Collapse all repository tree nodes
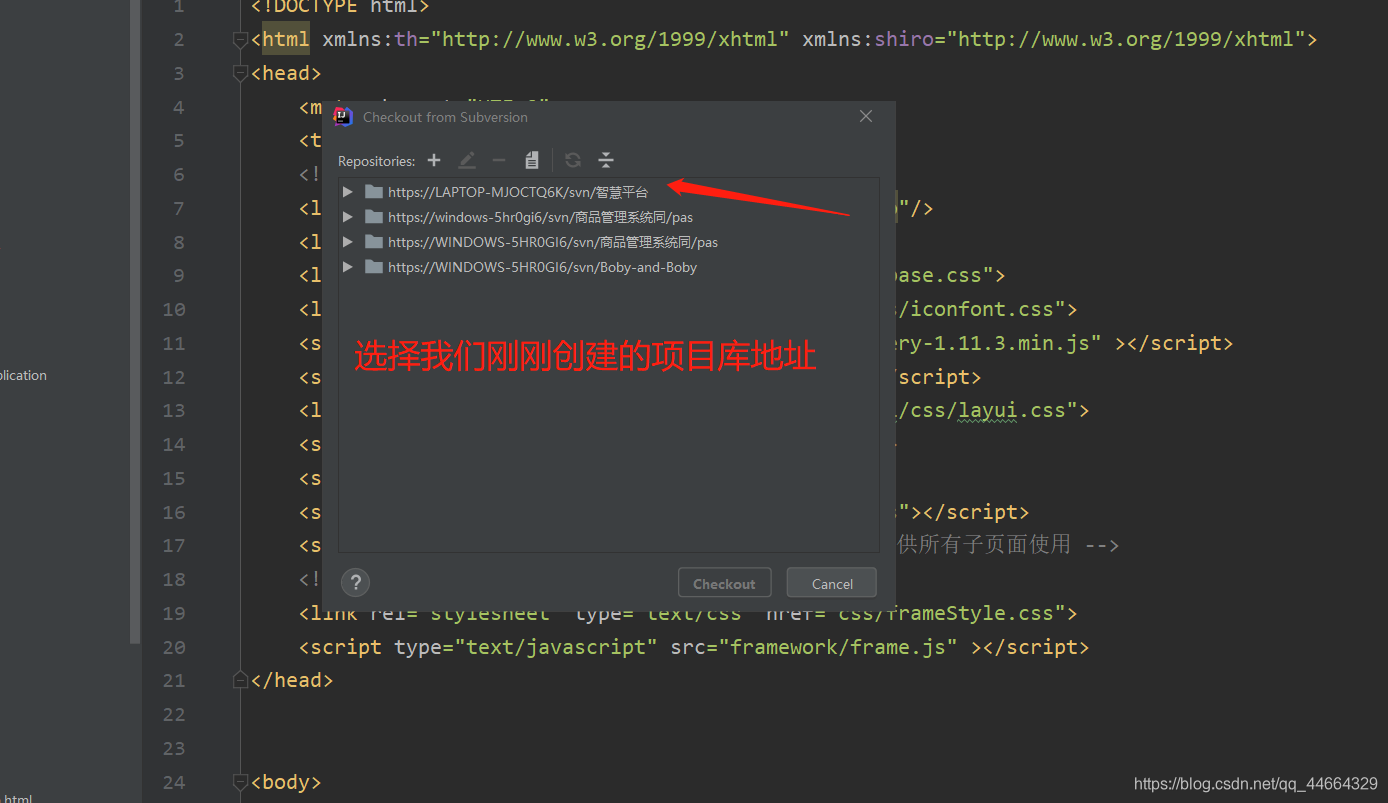Viewport: 1388px width, 803px height. click(606, 160)
